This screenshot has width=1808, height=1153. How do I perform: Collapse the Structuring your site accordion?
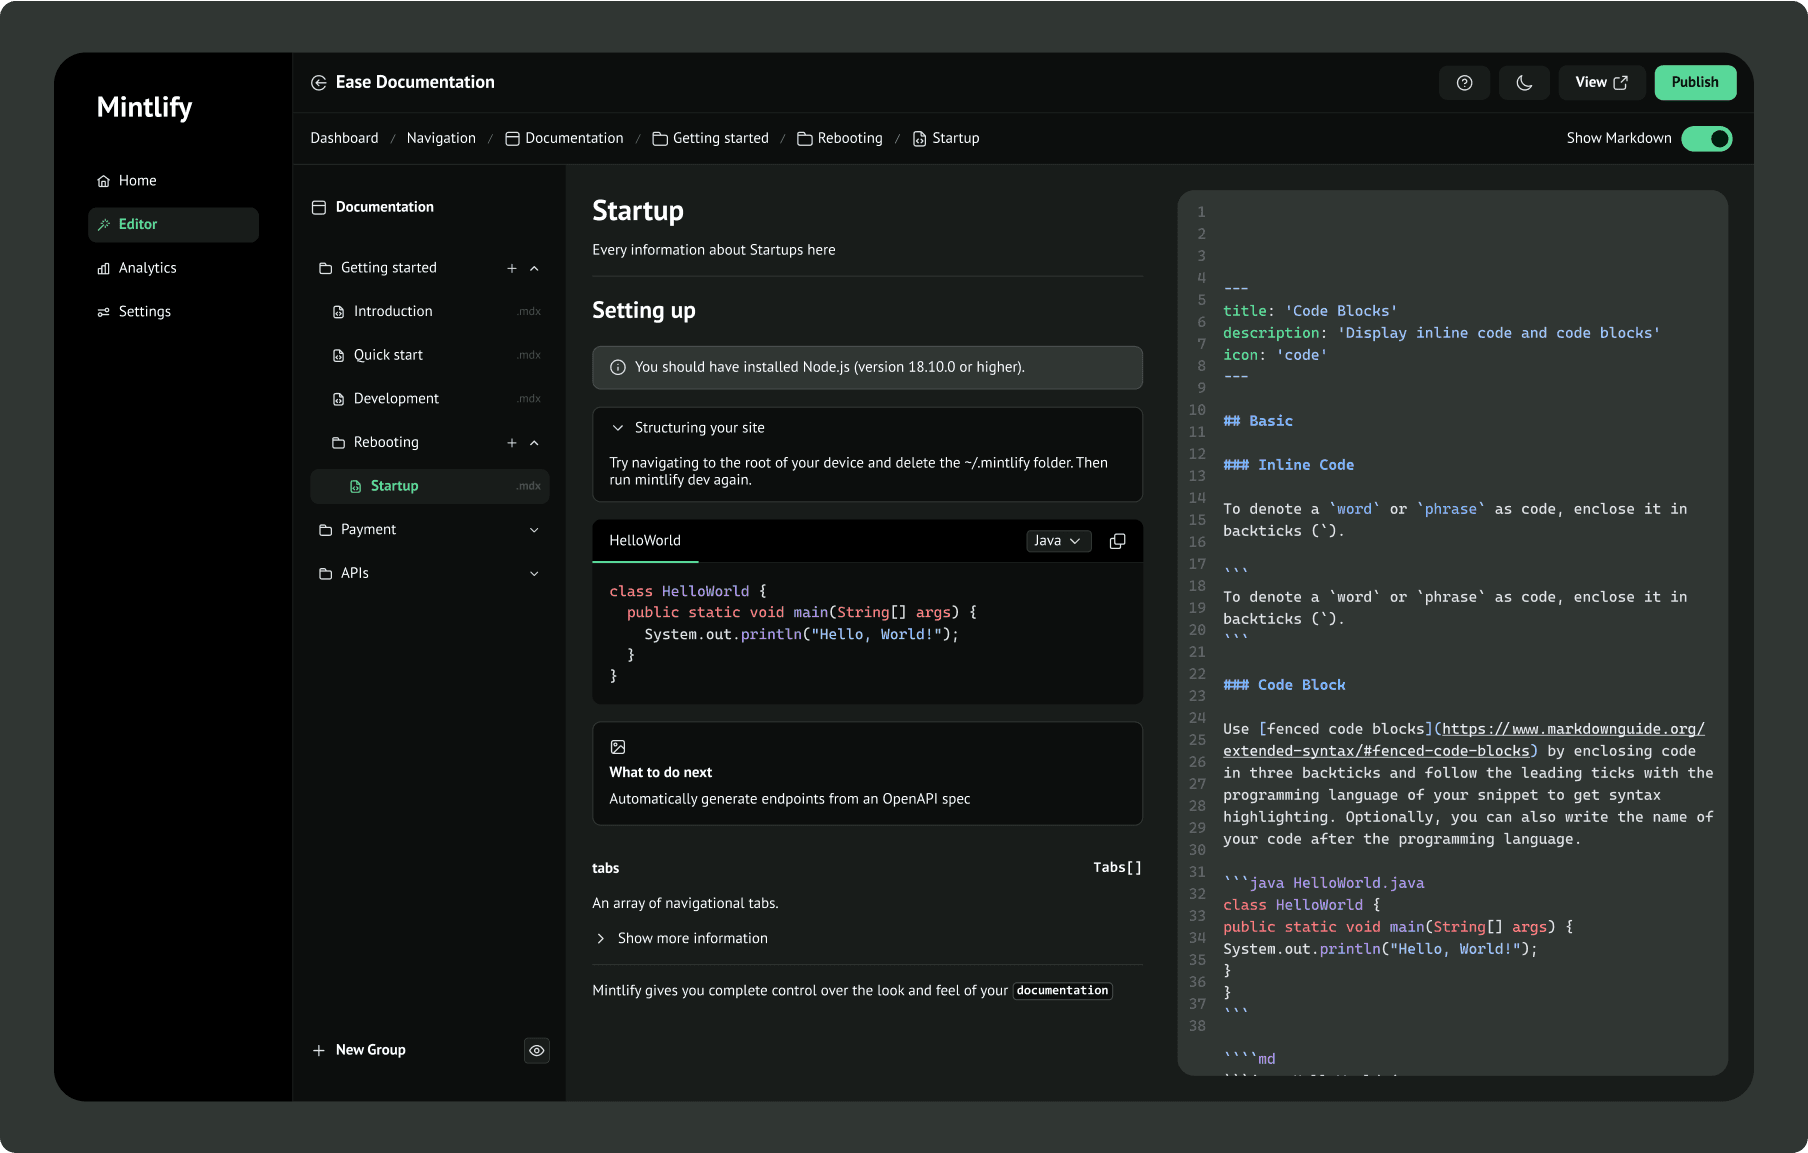click(x=618, y=428)
